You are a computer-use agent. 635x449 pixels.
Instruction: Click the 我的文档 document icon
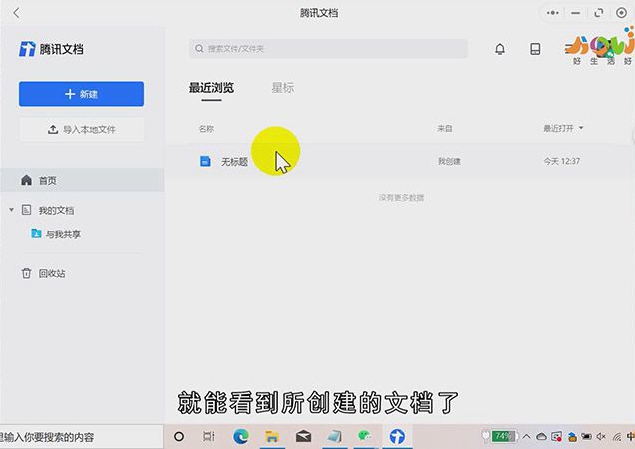[x=26, y=210]
